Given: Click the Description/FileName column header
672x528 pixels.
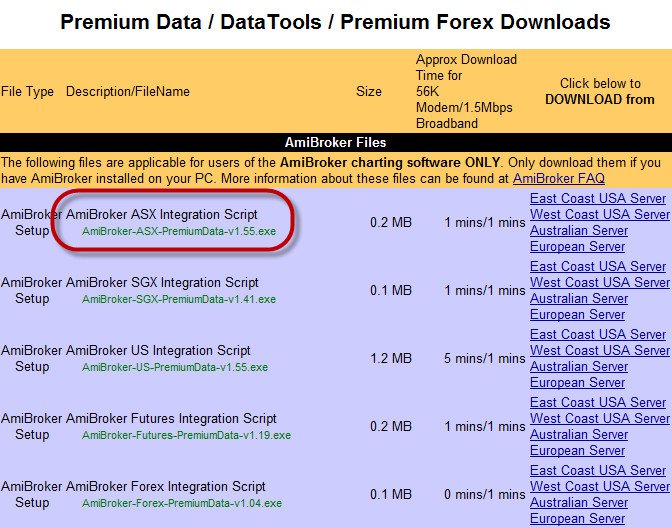Looking at the screenshot, I should coord(128,91).
